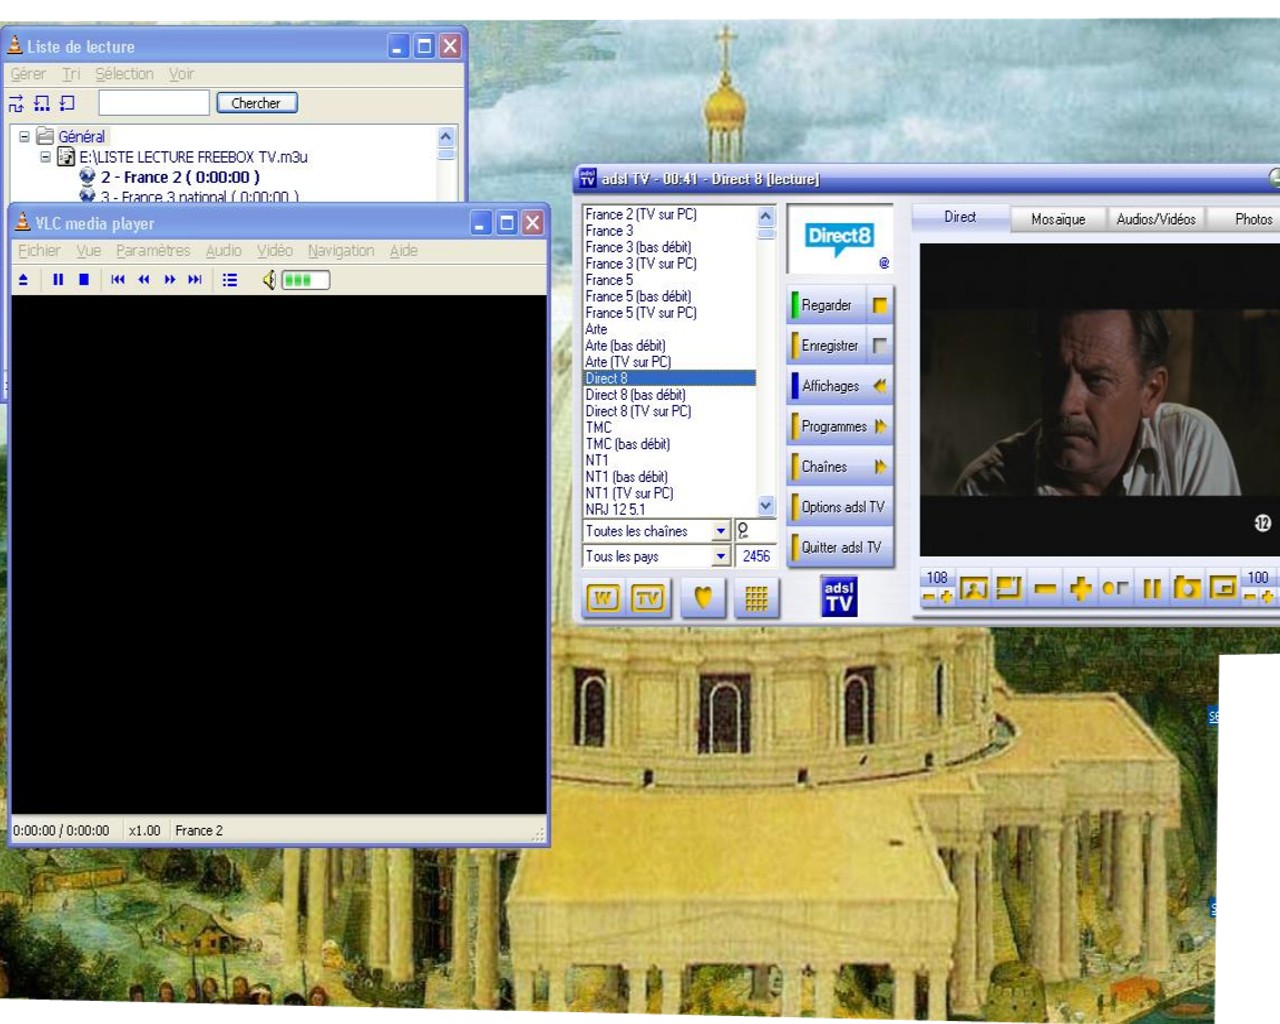
Task: Switch to the Audios/Vidéos tab
Action: click(1156, 219)
